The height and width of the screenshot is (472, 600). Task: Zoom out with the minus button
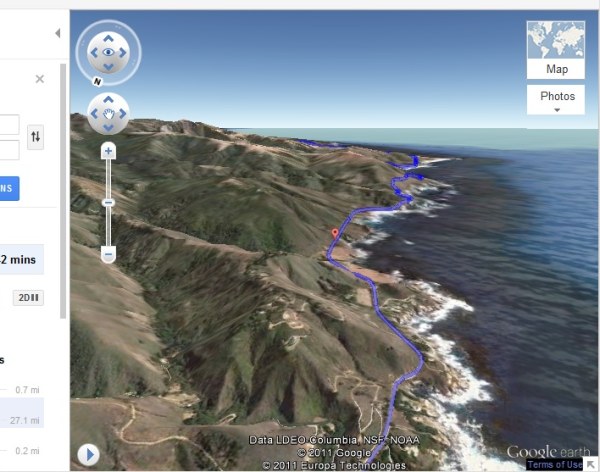pyautogui.click(x=108, y=255)
